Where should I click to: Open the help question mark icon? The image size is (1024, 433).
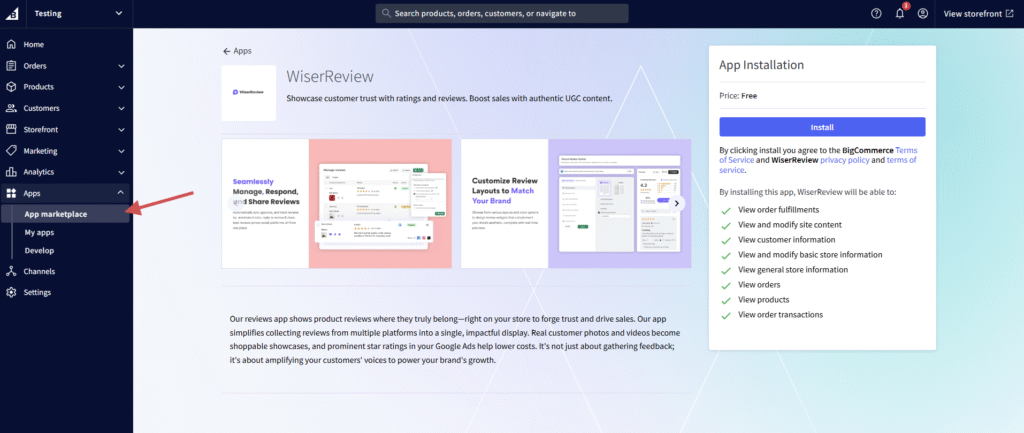[876, 13]
